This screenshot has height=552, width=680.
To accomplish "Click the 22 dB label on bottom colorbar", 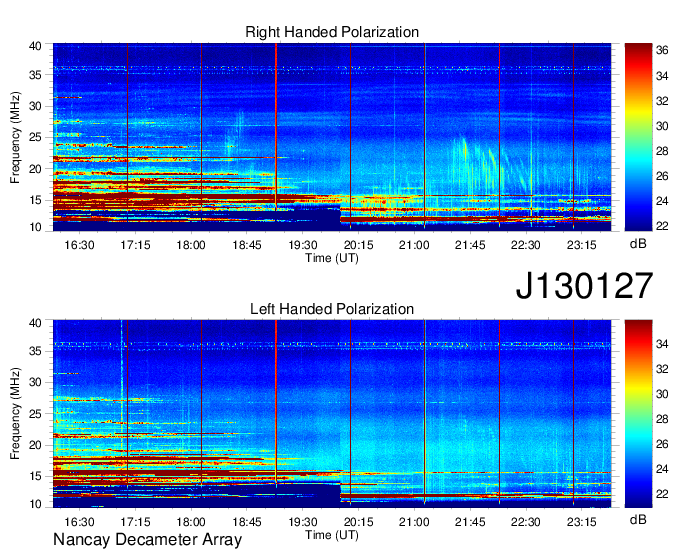I will coord(662,494).
